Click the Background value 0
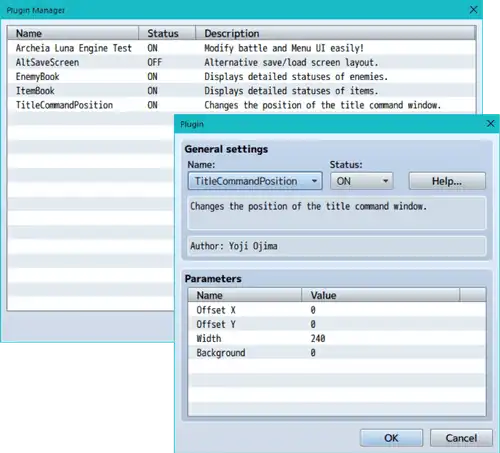The image size is (500, 453). pos(313,353)
